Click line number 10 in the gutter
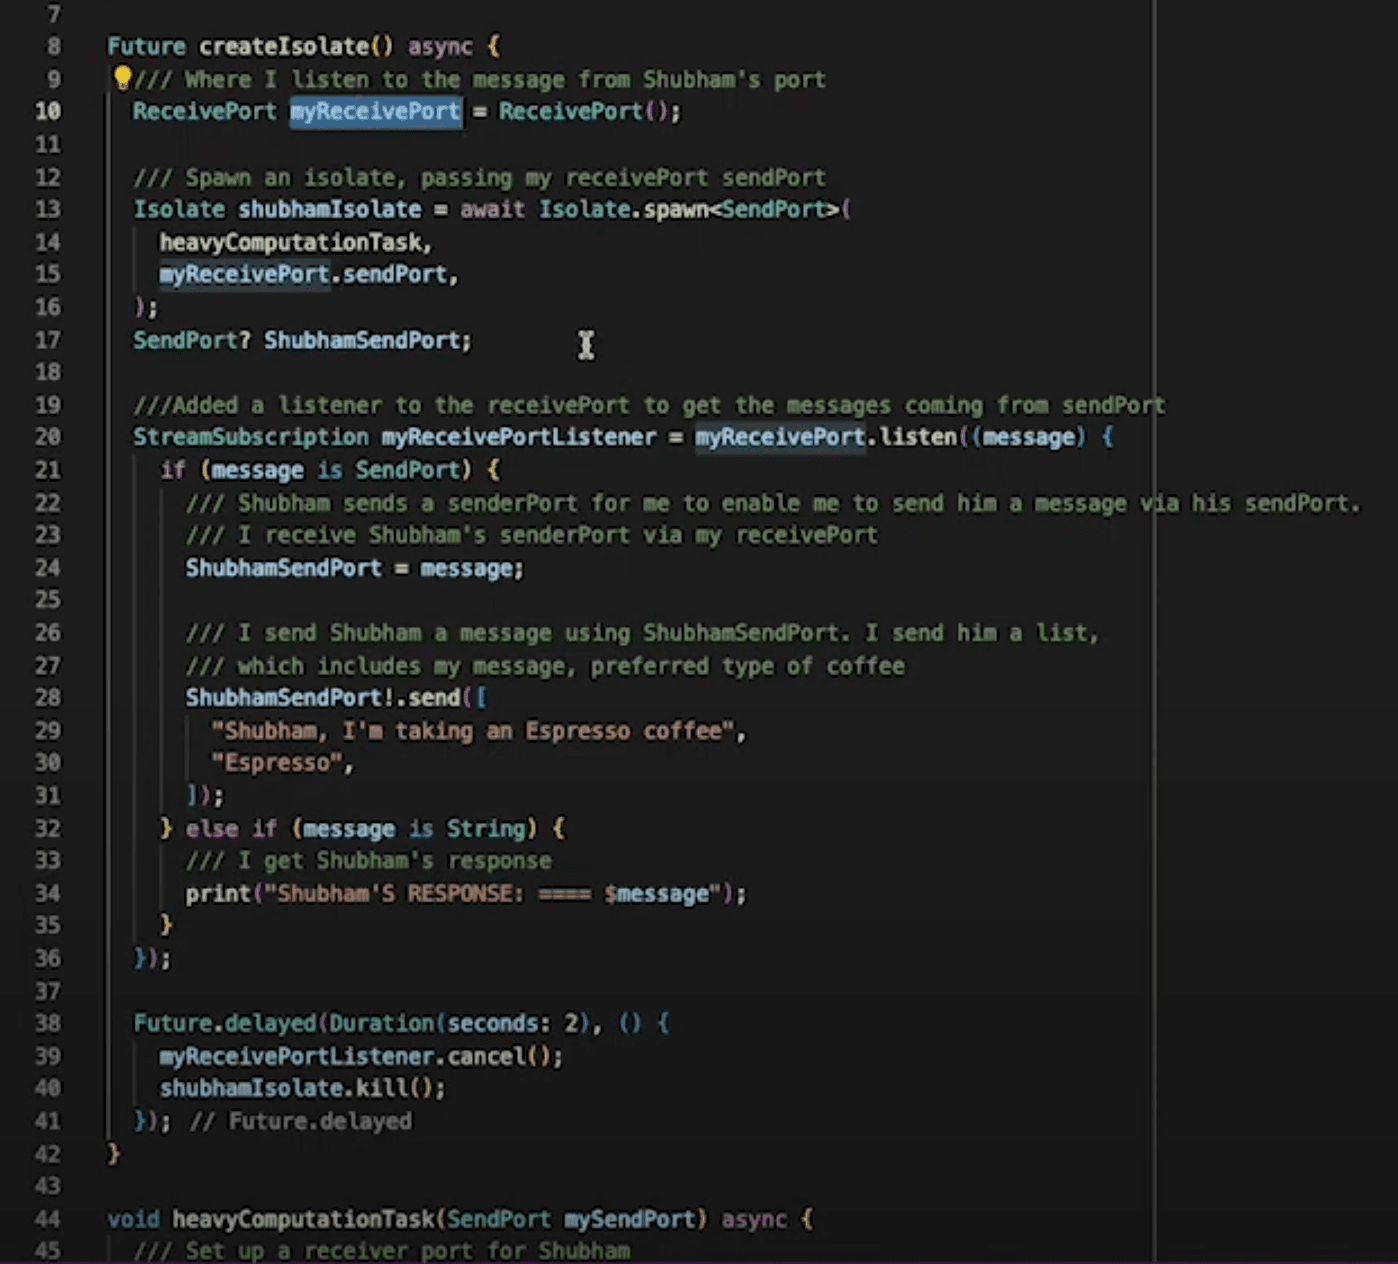The height and width of the screenshot is (1264, 1398). (x=48, y=111)
